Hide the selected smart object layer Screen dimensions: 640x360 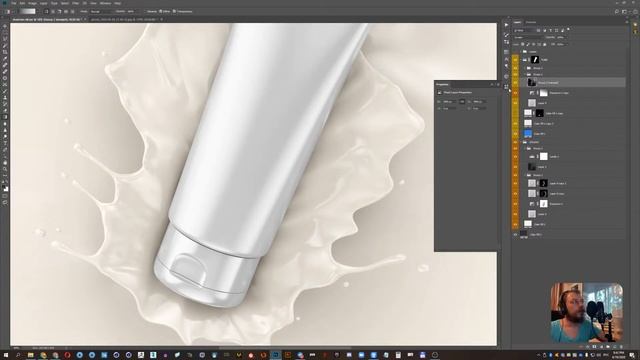(x=516, y=82)
